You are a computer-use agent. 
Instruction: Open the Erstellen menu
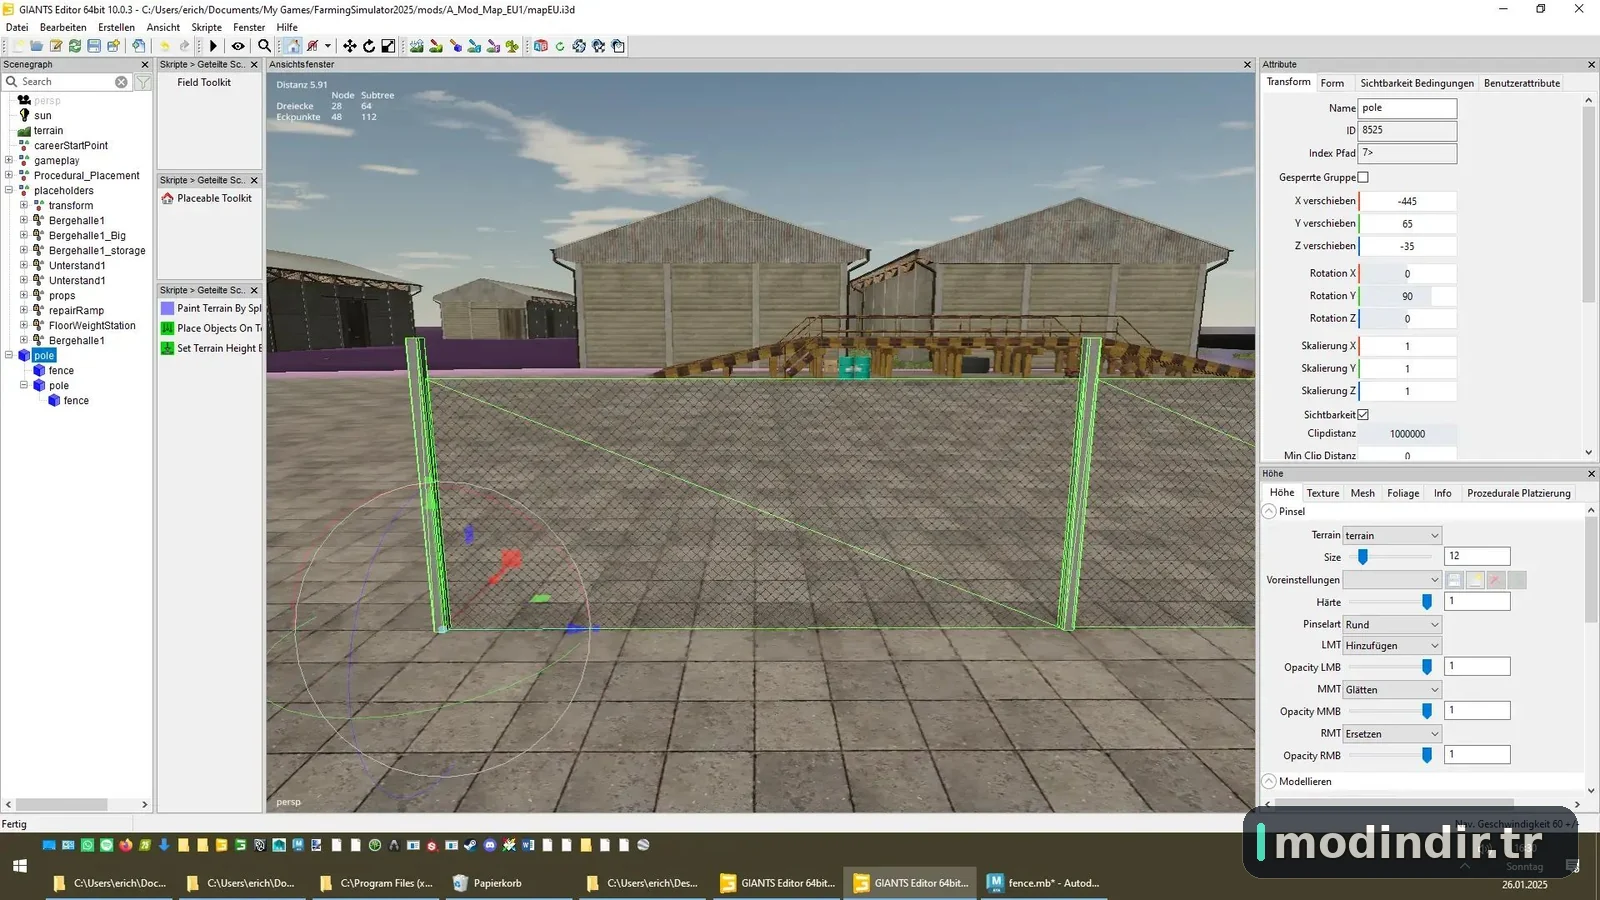(116, 27)
